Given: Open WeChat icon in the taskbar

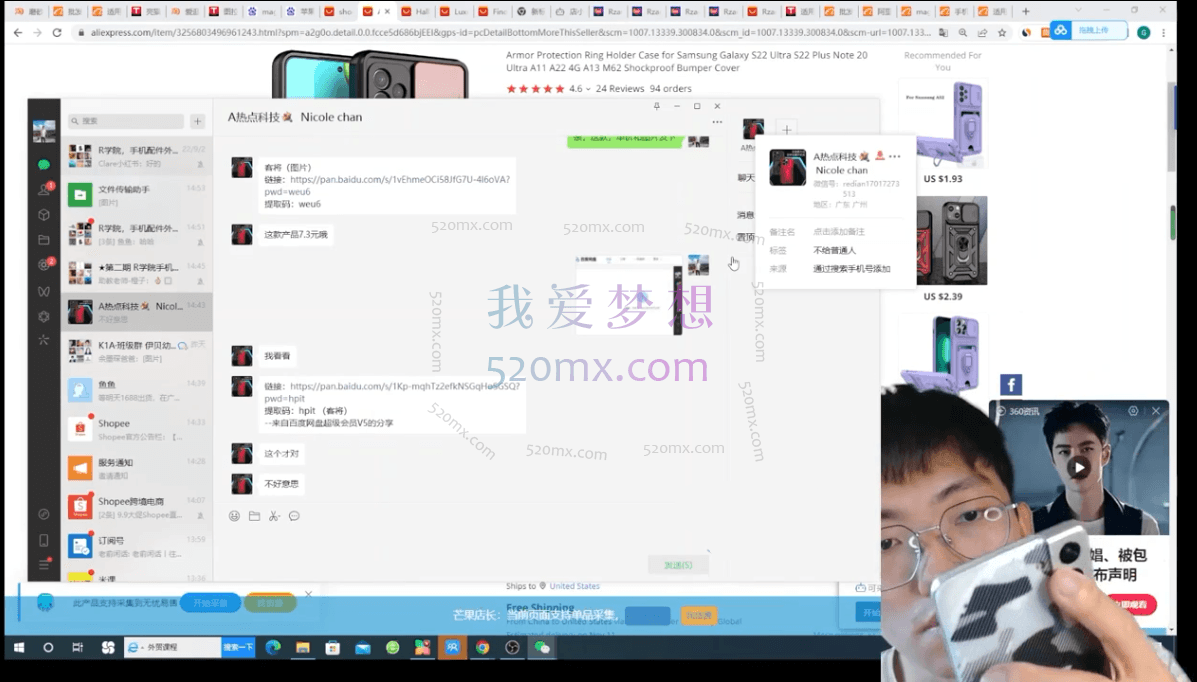Looking at the screenshot, I should click(x=542, y=648).
